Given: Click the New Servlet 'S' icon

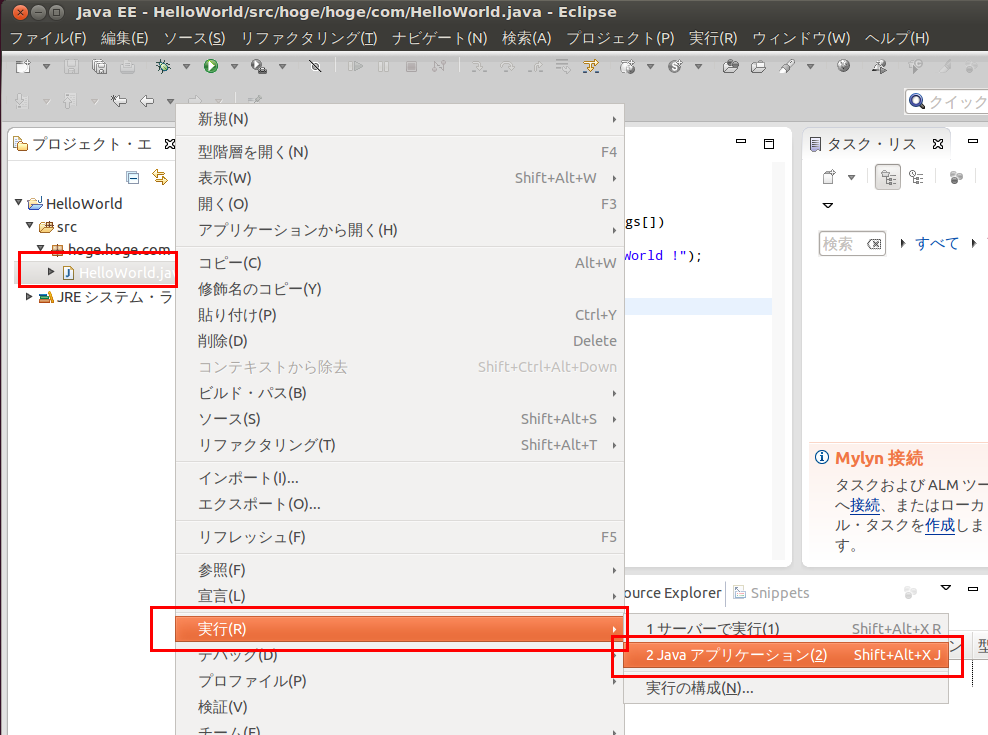Looking at the screenshot, I should pyautogui.click(x=675, y=66).
